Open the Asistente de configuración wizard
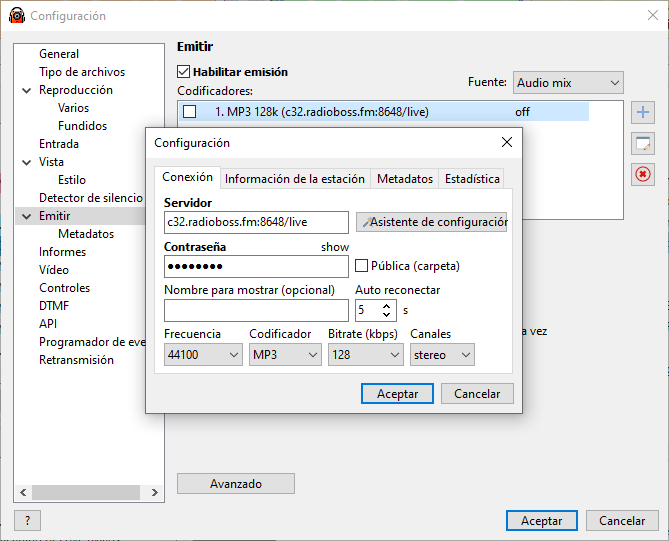Viewport: 669px width, 541px height. (x=432, y=222)
